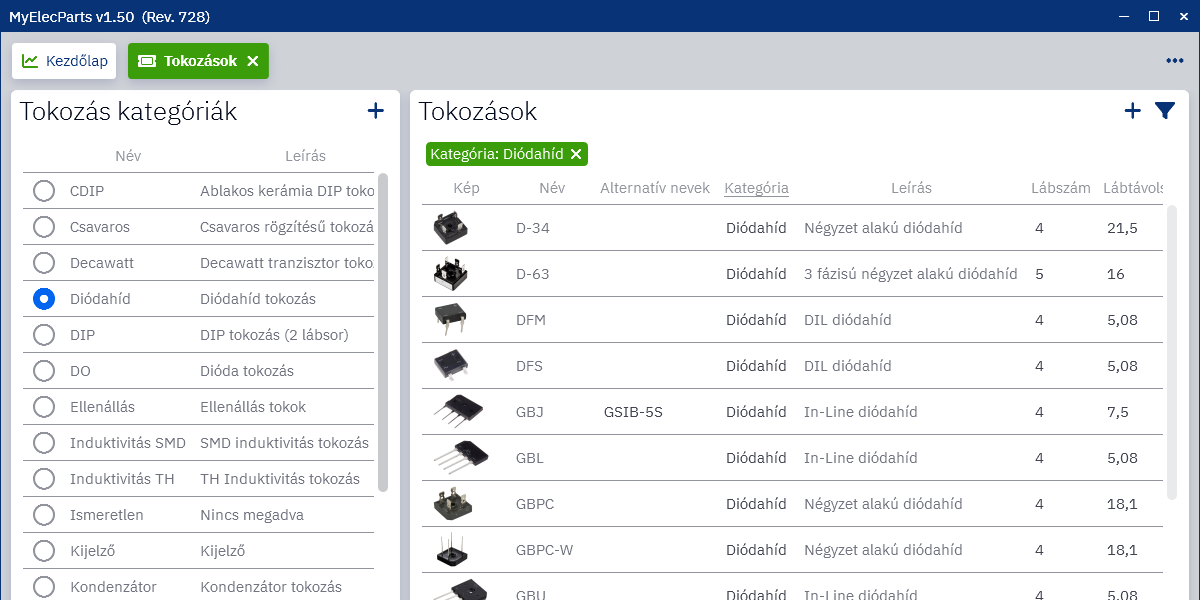Sort packages by Lábszám column header
Viewport: 1200px width, 600px height.
[x=1060, y=188]
